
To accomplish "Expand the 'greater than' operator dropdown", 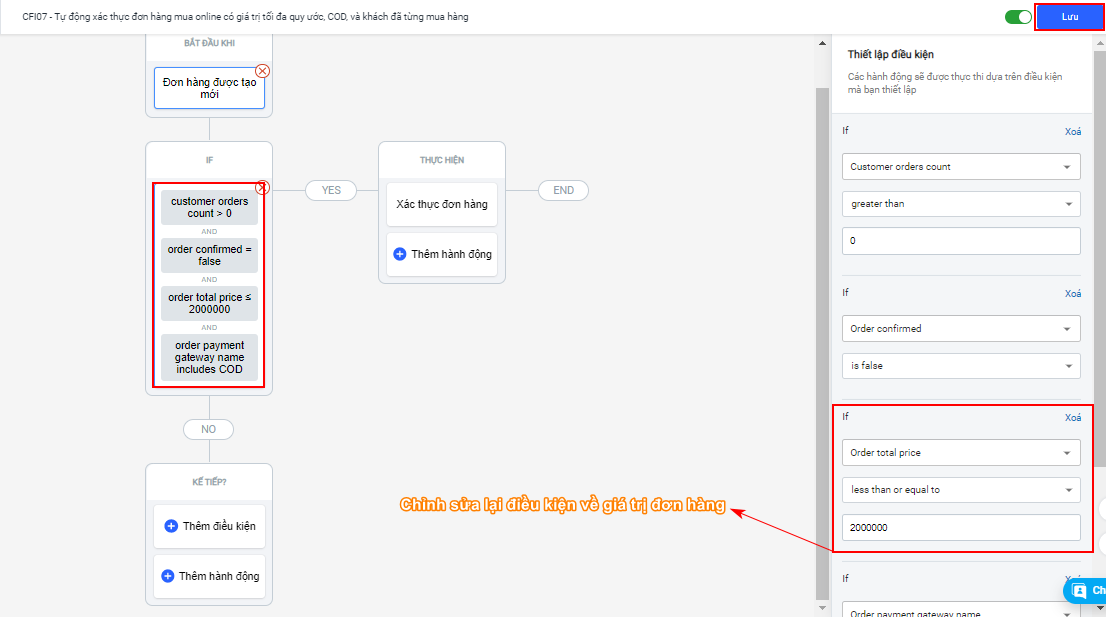I will click(961, 204).
